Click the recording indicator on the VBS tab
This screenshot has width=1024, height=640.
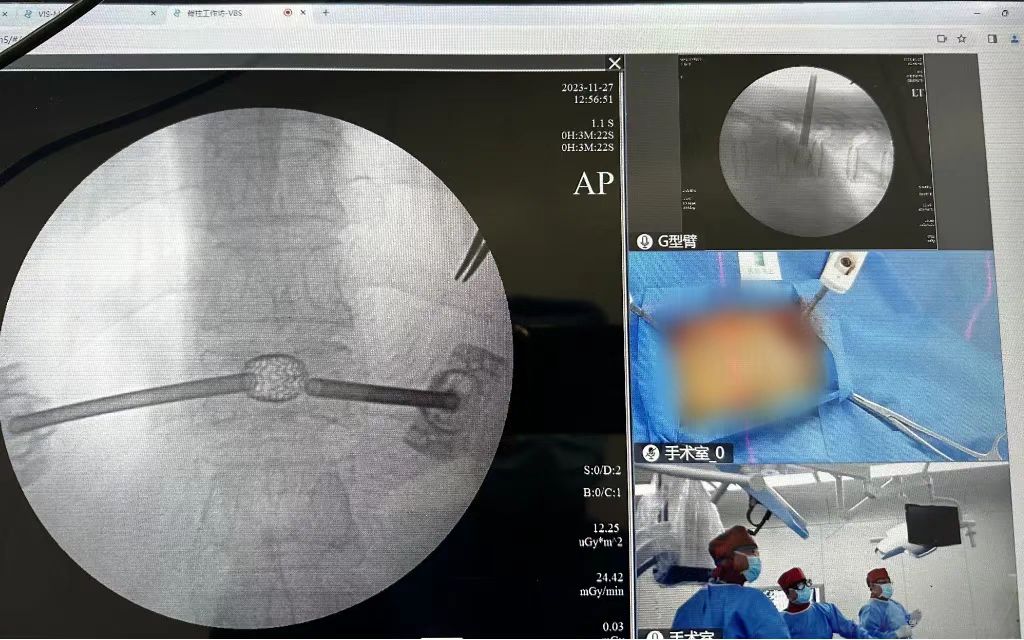pyautogui.click(x=287, y=12)
